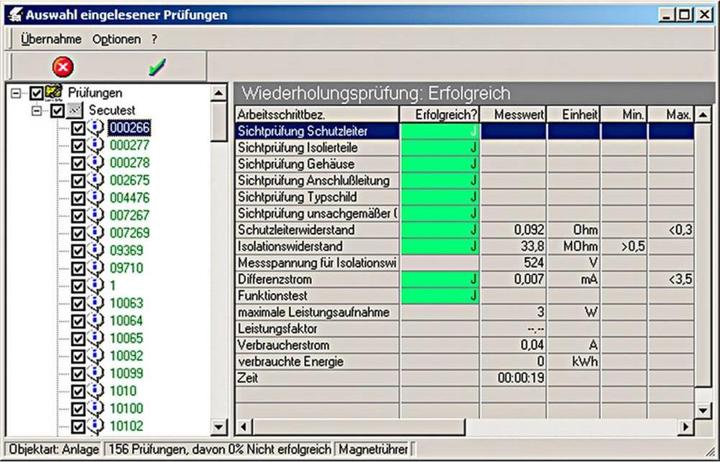720x462 pixels.
Task: Click the green checkmark accept icon
Action: [x=158, y=67]
